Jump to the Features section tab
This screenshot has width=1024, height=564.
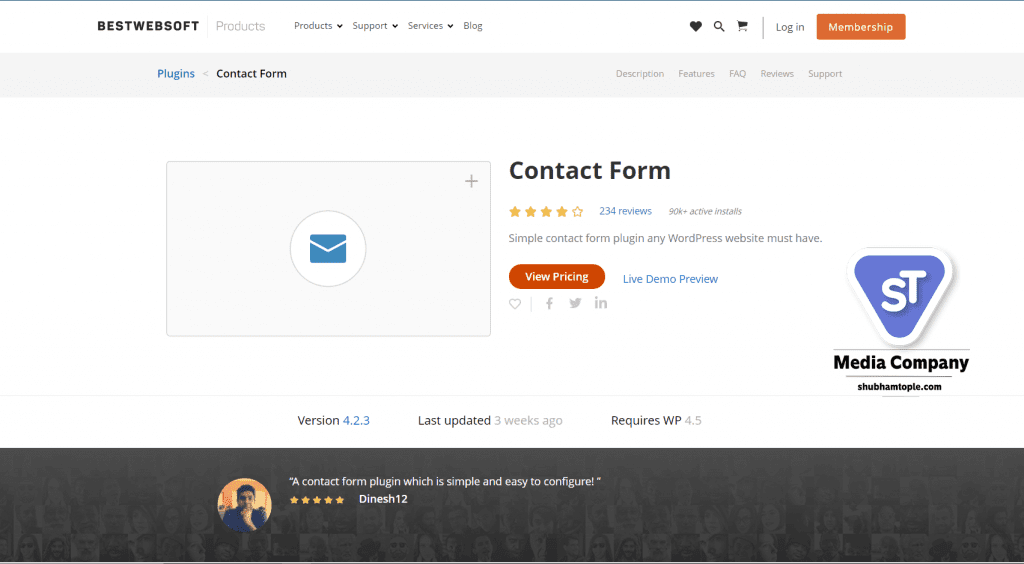696,74
